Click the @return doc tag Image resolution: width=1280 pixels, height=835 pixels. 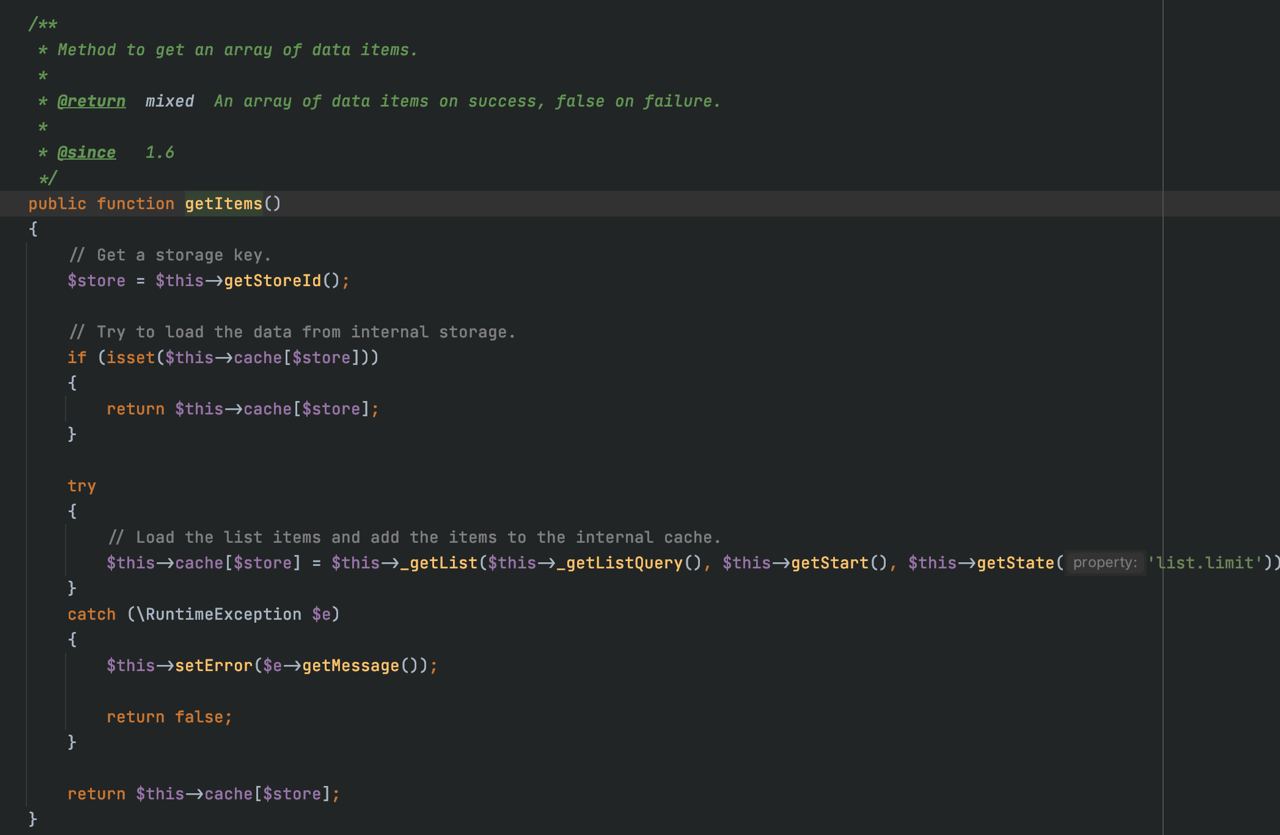[91, 101]
